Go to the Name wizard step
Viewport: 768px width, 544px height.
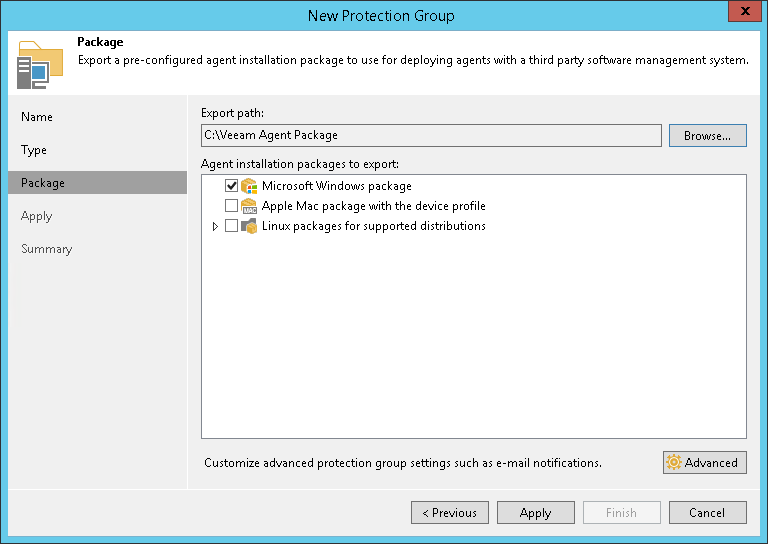(37, 117)
